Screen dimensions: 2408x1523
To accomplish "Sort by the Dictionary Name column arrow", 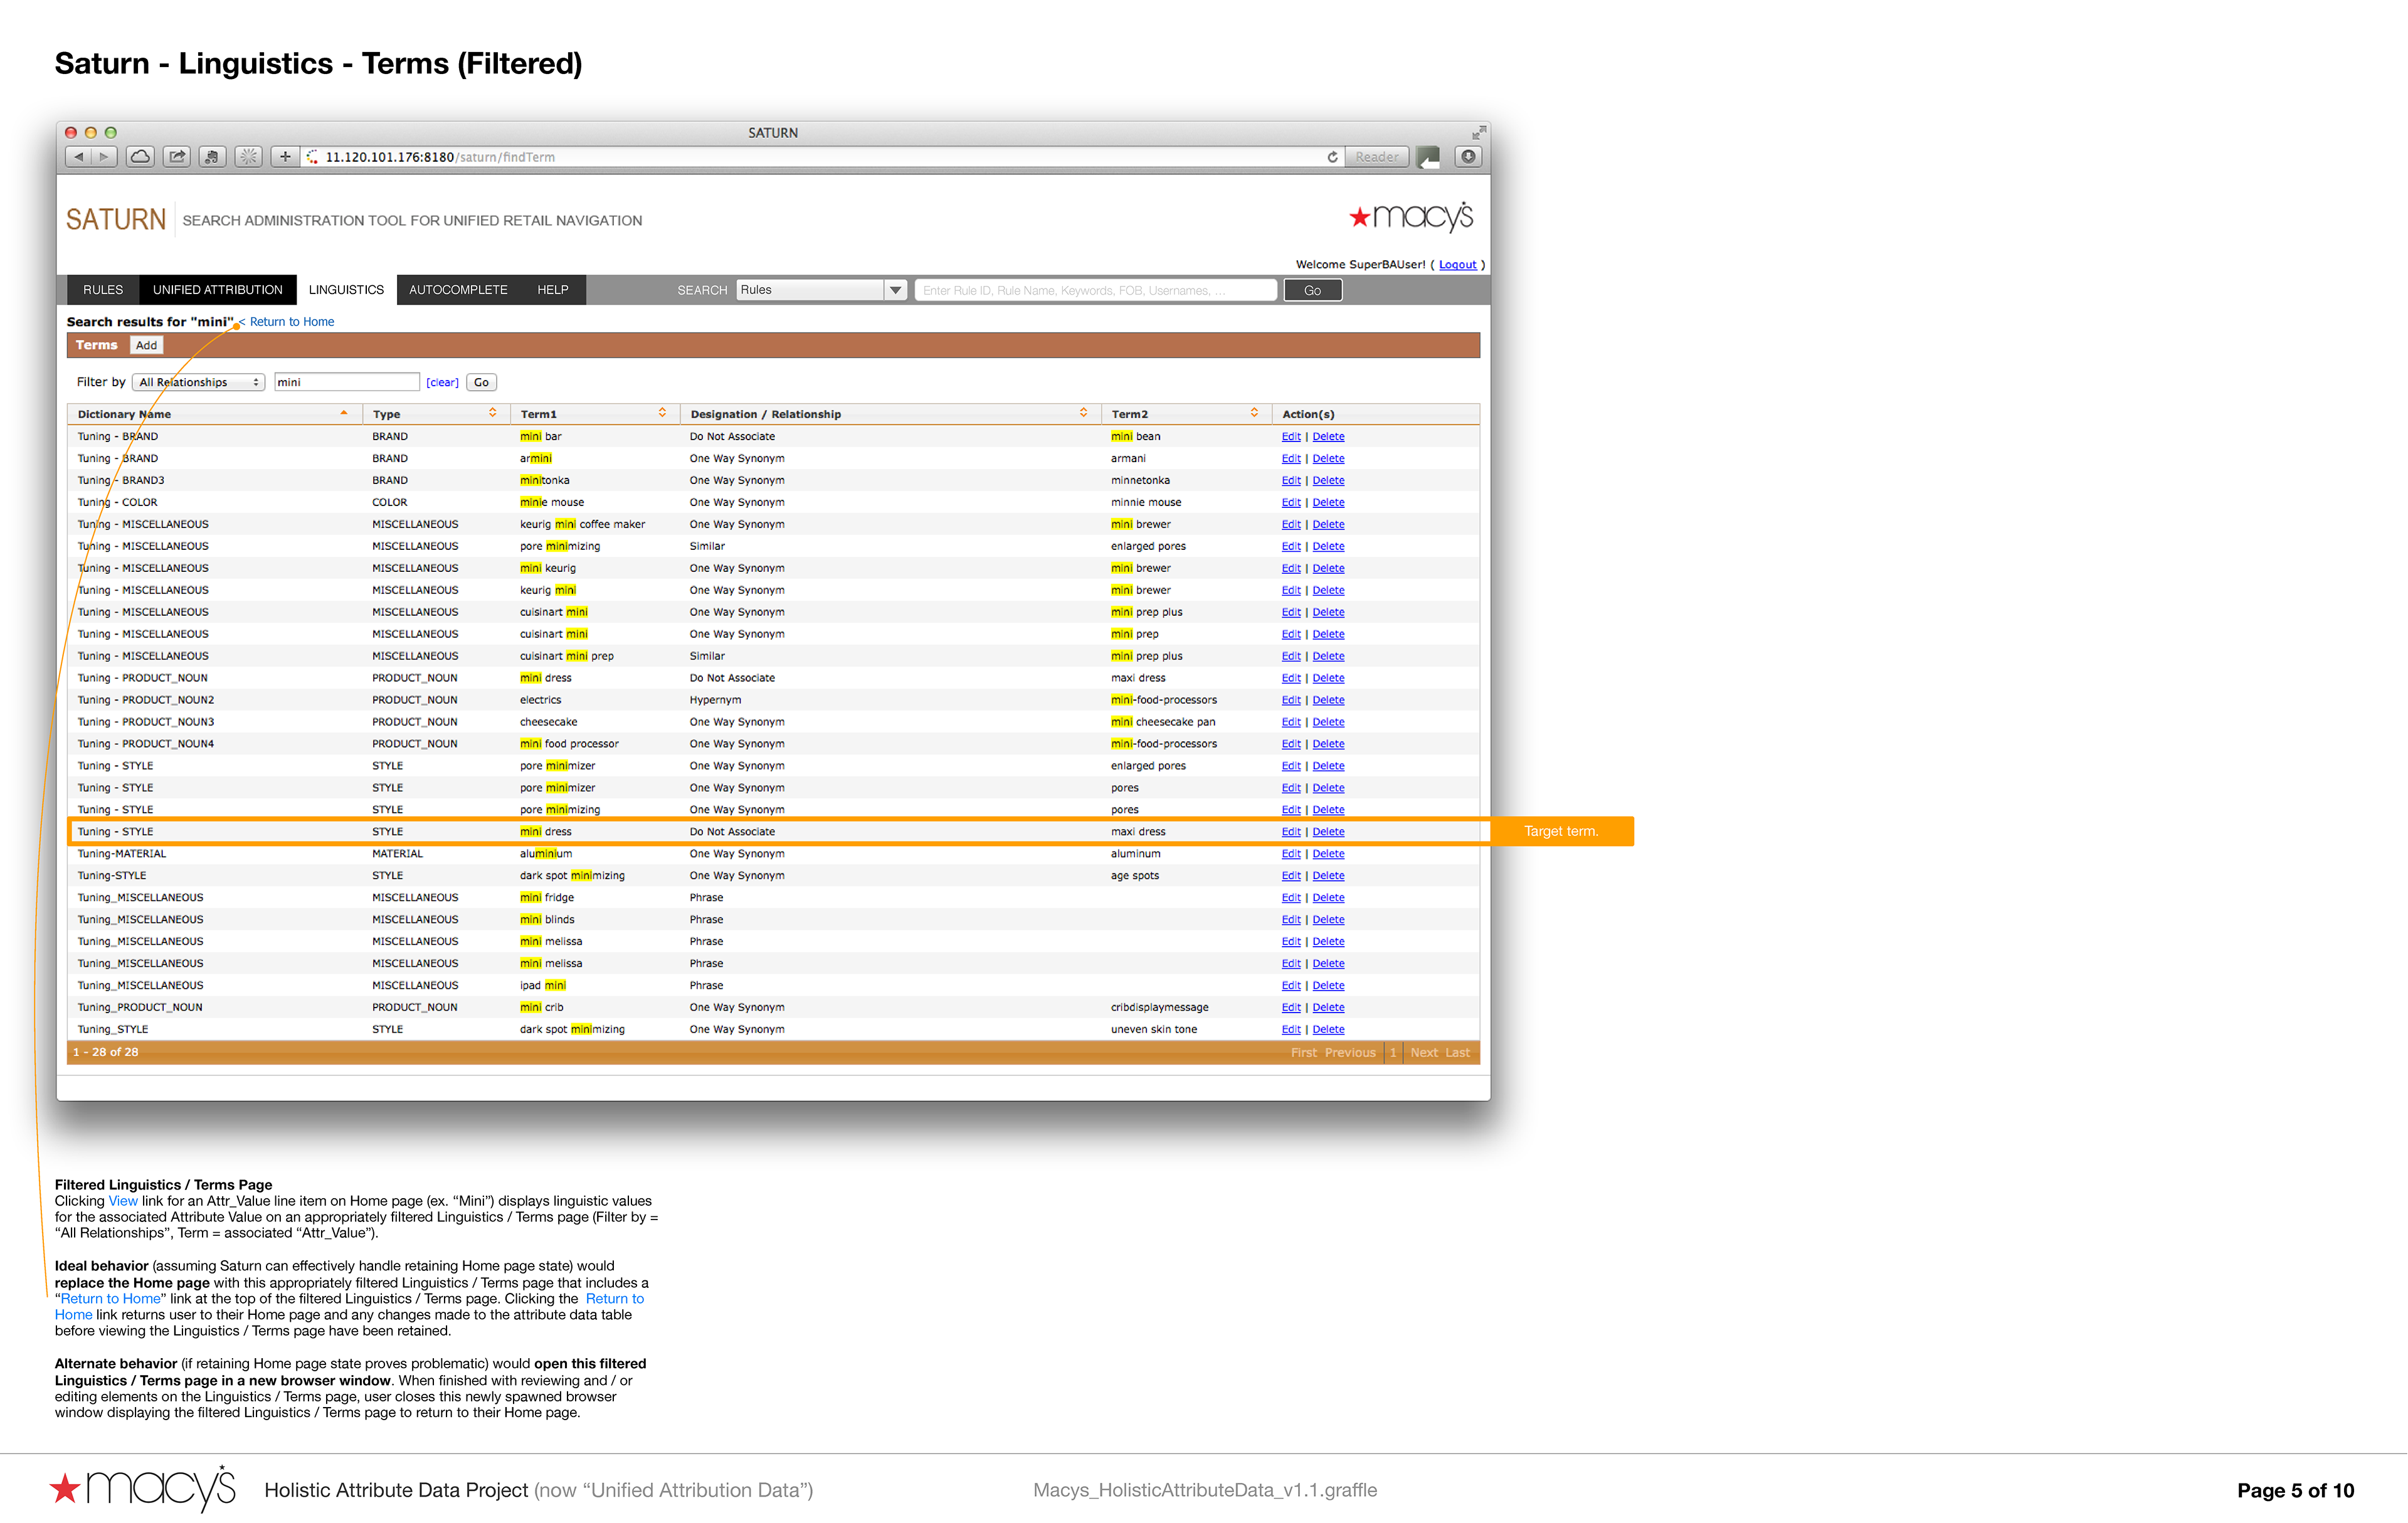I will (x=344, y=413).
